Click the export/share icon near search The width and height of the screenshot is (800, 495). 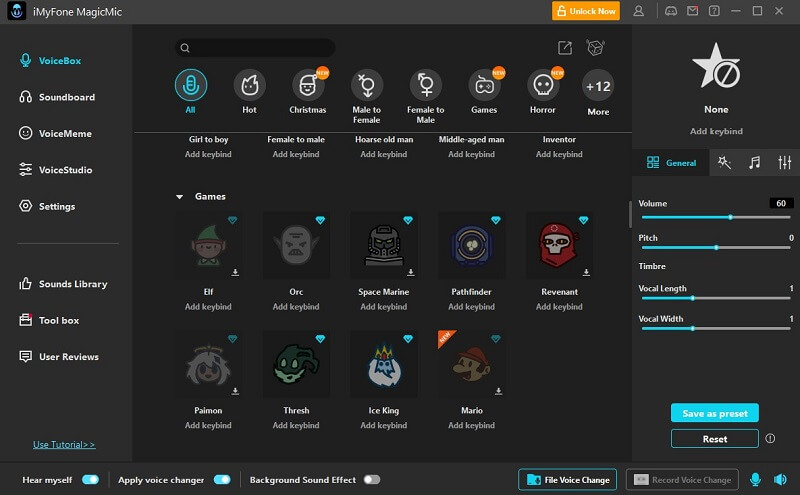pos(565,48)
